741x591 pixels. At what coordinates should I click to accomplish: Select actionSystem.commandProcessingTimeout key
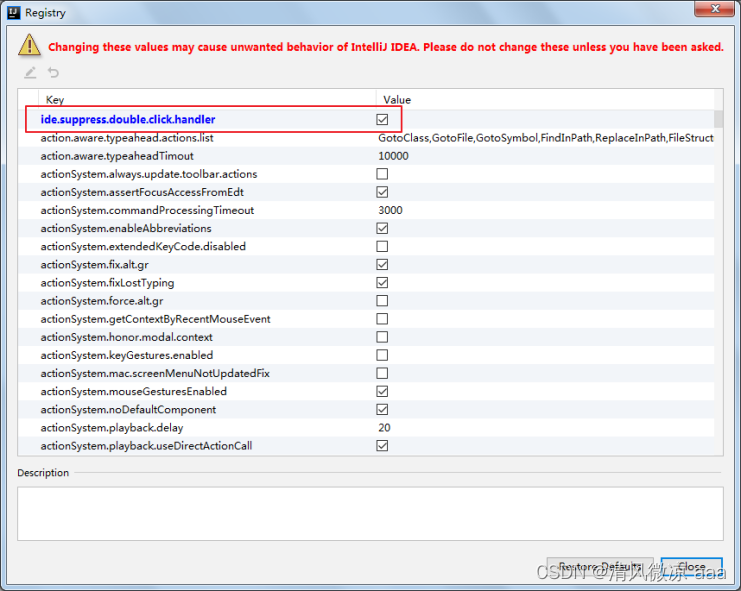pos(147,210)
